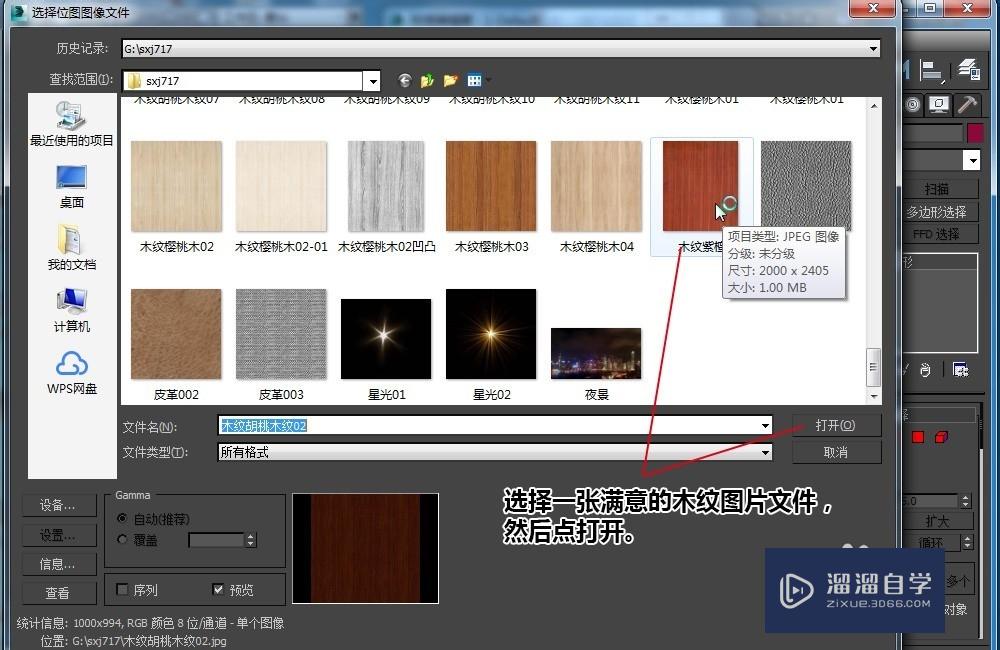Enable the 序列 (sequence) checkbox
This screenshot has height=650, width=1000.
pos(123,590)
